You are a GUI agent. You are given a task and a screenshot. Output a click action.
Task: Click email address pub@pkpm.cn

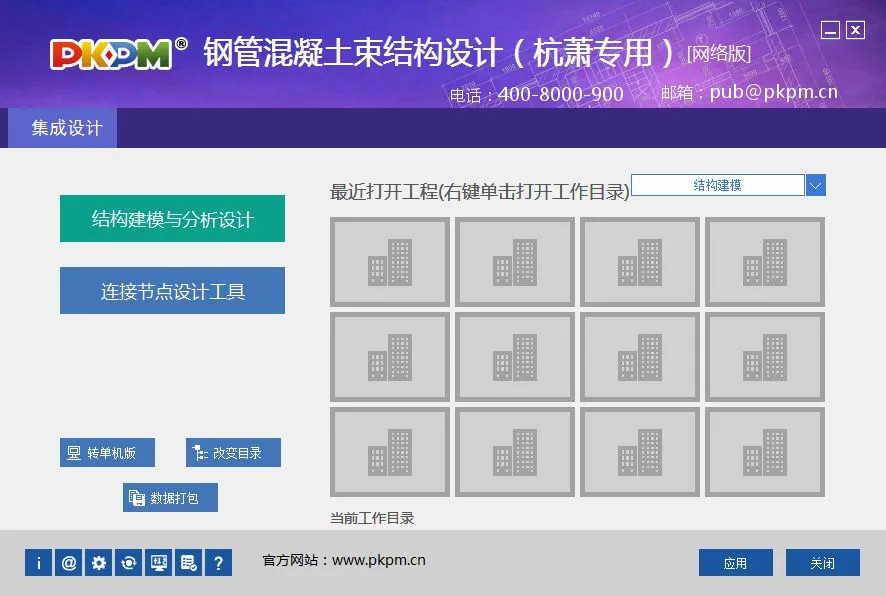tap(774, 92)
